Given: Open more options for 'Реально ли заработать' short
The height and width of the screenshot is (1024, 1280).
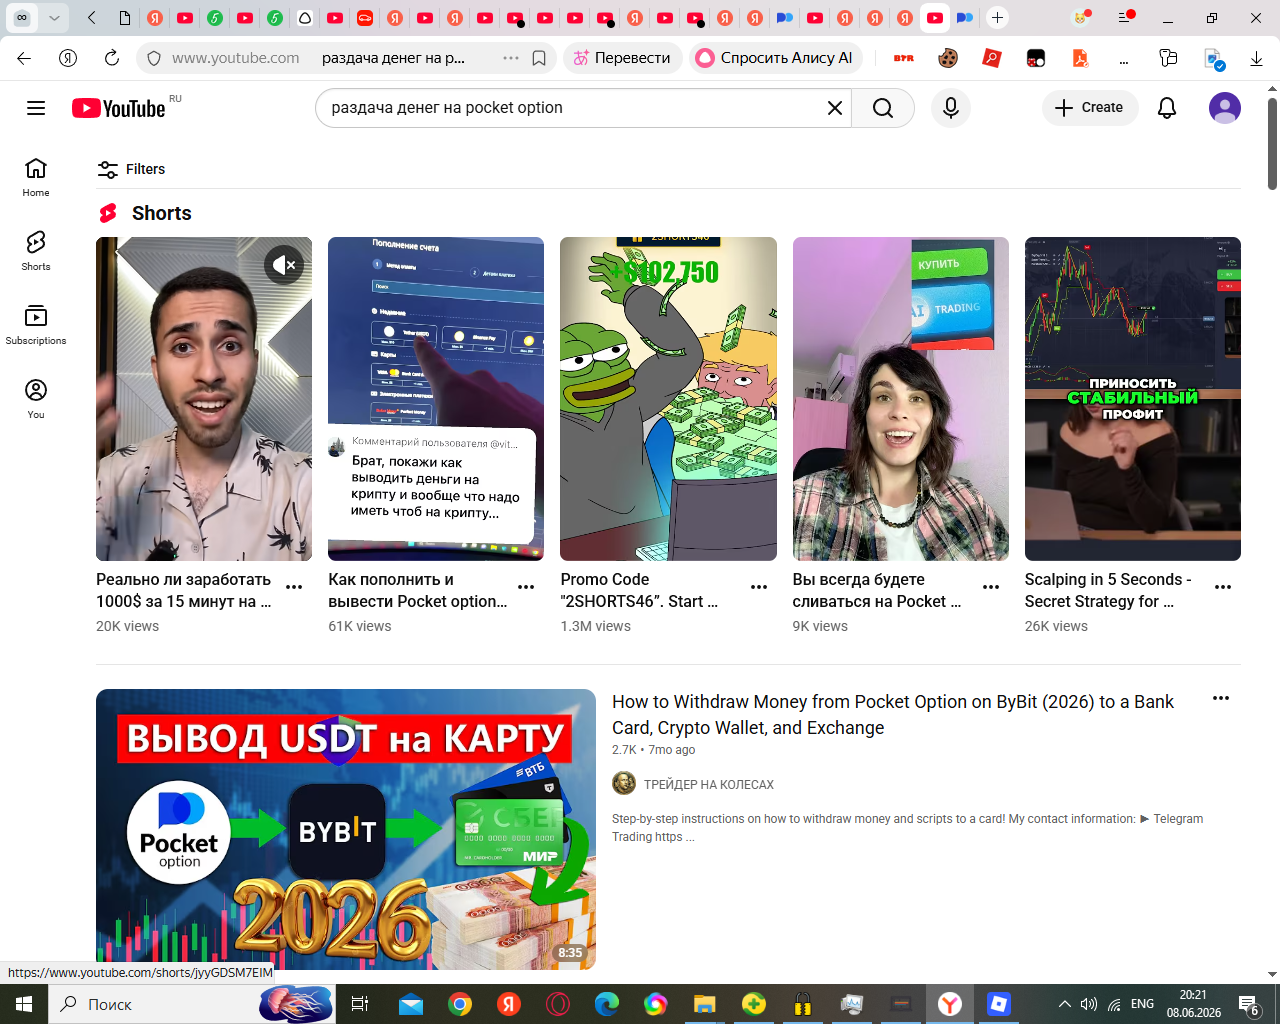Looking at the screenshot, I should (x=294, y=587).
